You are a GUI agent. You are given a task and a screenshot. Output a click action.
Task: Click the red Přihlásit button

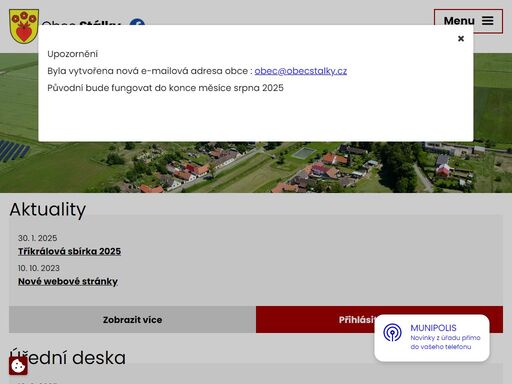click(315, 320)
